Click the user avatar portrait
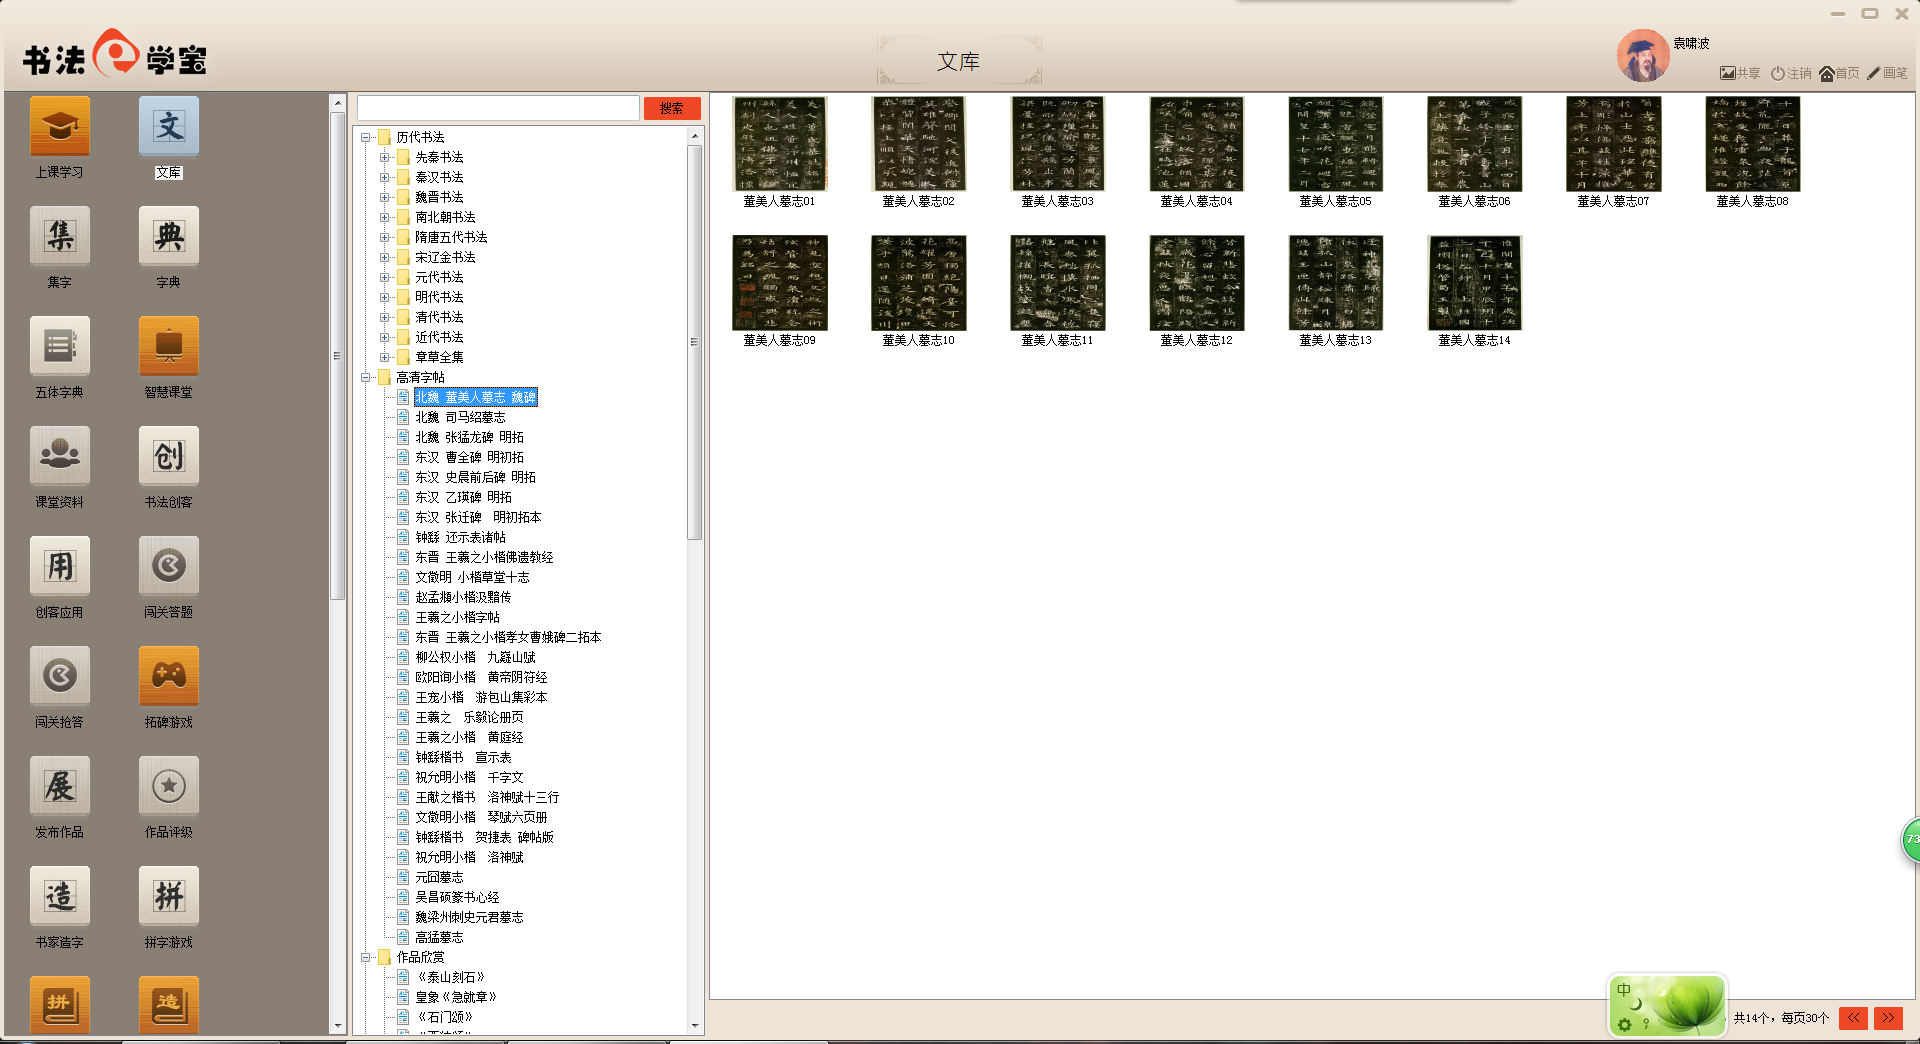Image resolution: width=1920 pixels, height=1044 pixels. click(1643, 56)
